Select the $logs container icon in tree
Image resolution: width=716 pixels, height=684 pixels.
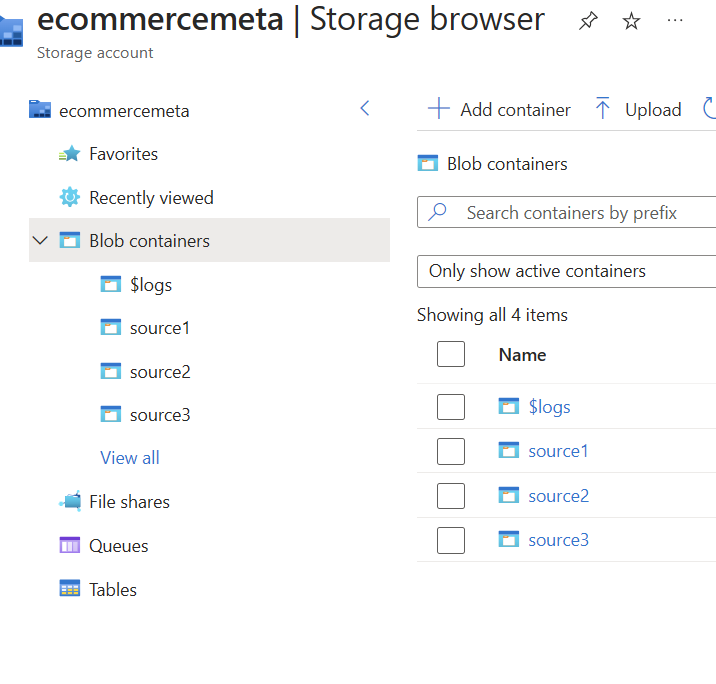coord(111,284)
